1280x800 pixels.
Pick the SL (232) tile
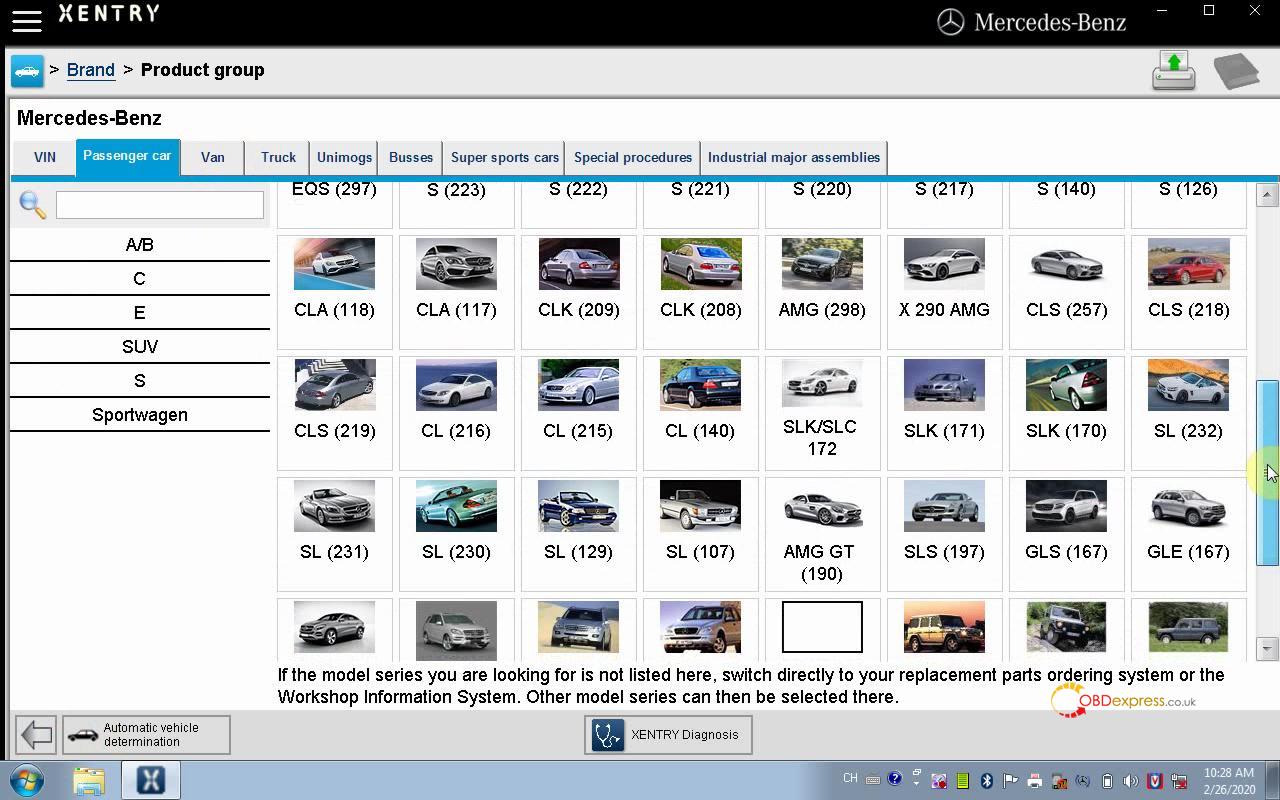pos(1188,413)
